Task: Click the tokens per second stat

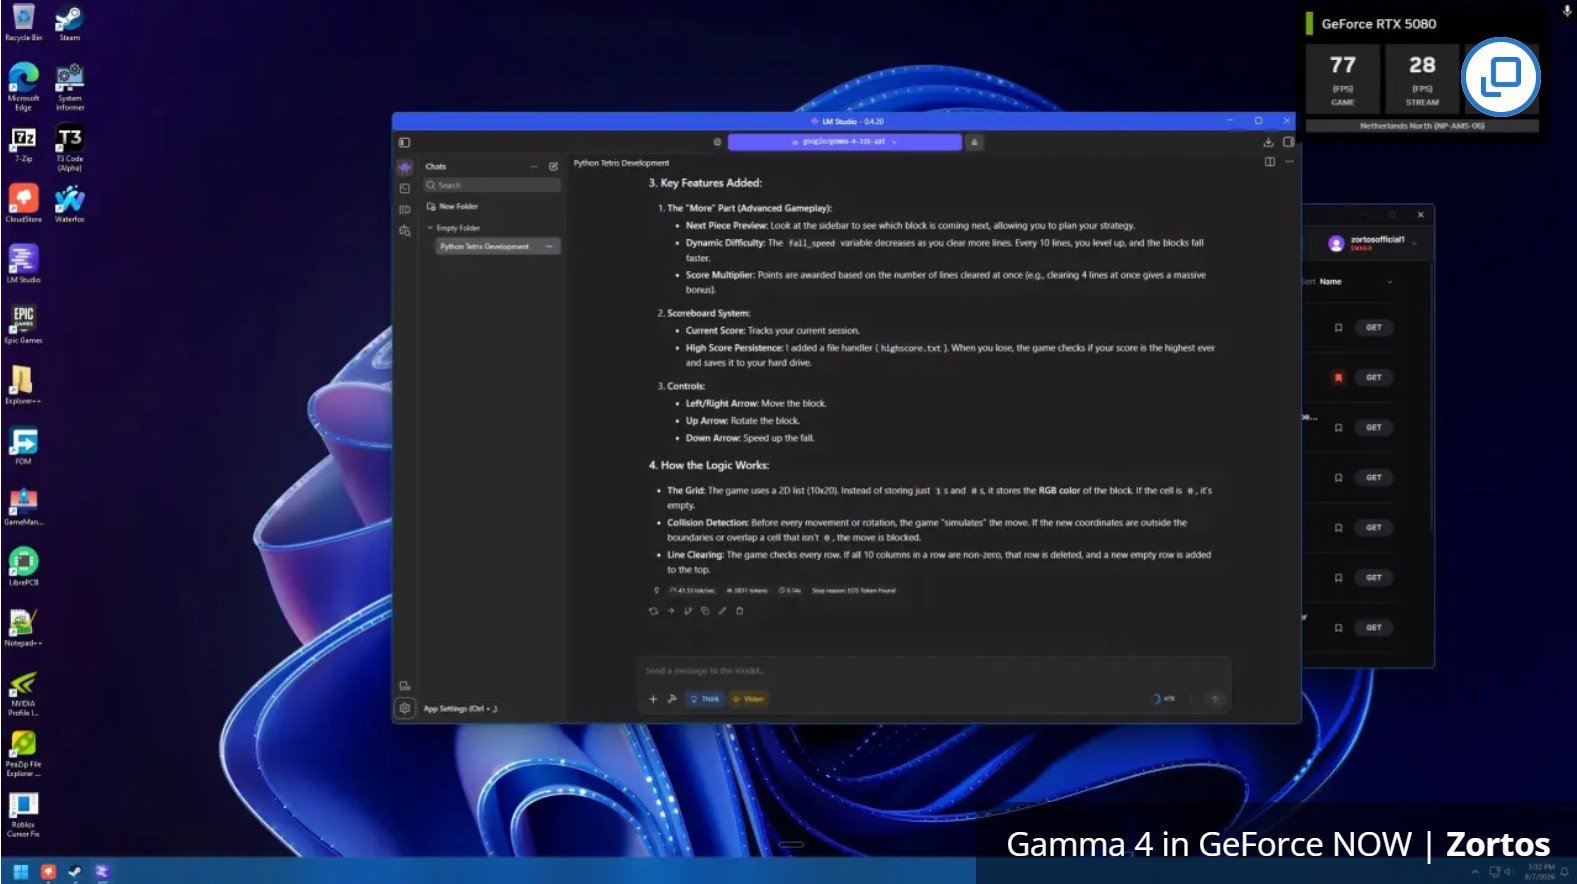Action: (692, 591)
